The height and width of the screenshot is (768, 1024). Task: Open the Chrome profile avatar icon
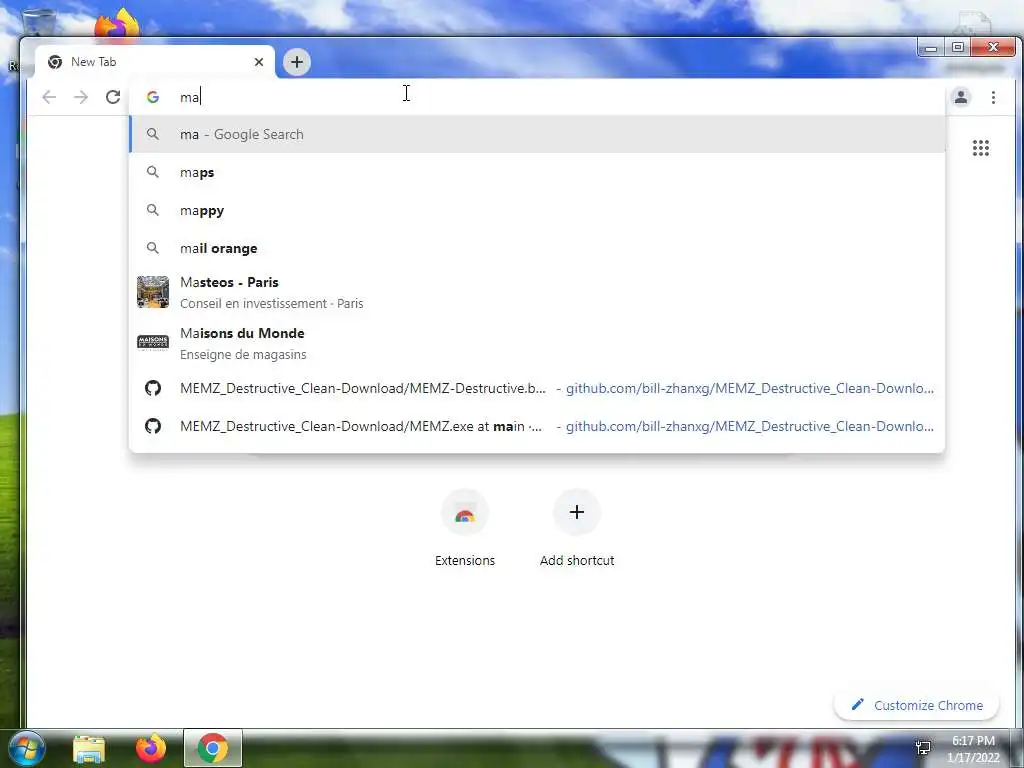click(x=961, y=97)
